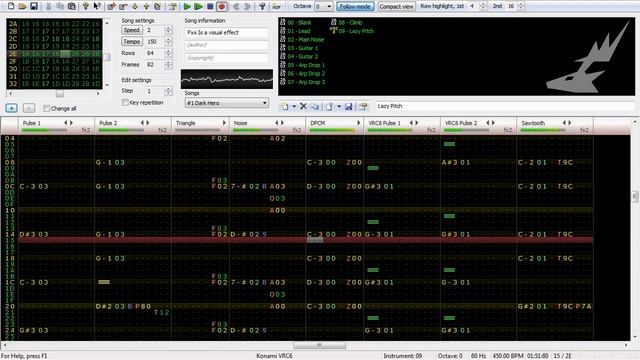This screenshot has height=360, width=640.
Task: Start playback with the green play button
Action: (187, 6)
